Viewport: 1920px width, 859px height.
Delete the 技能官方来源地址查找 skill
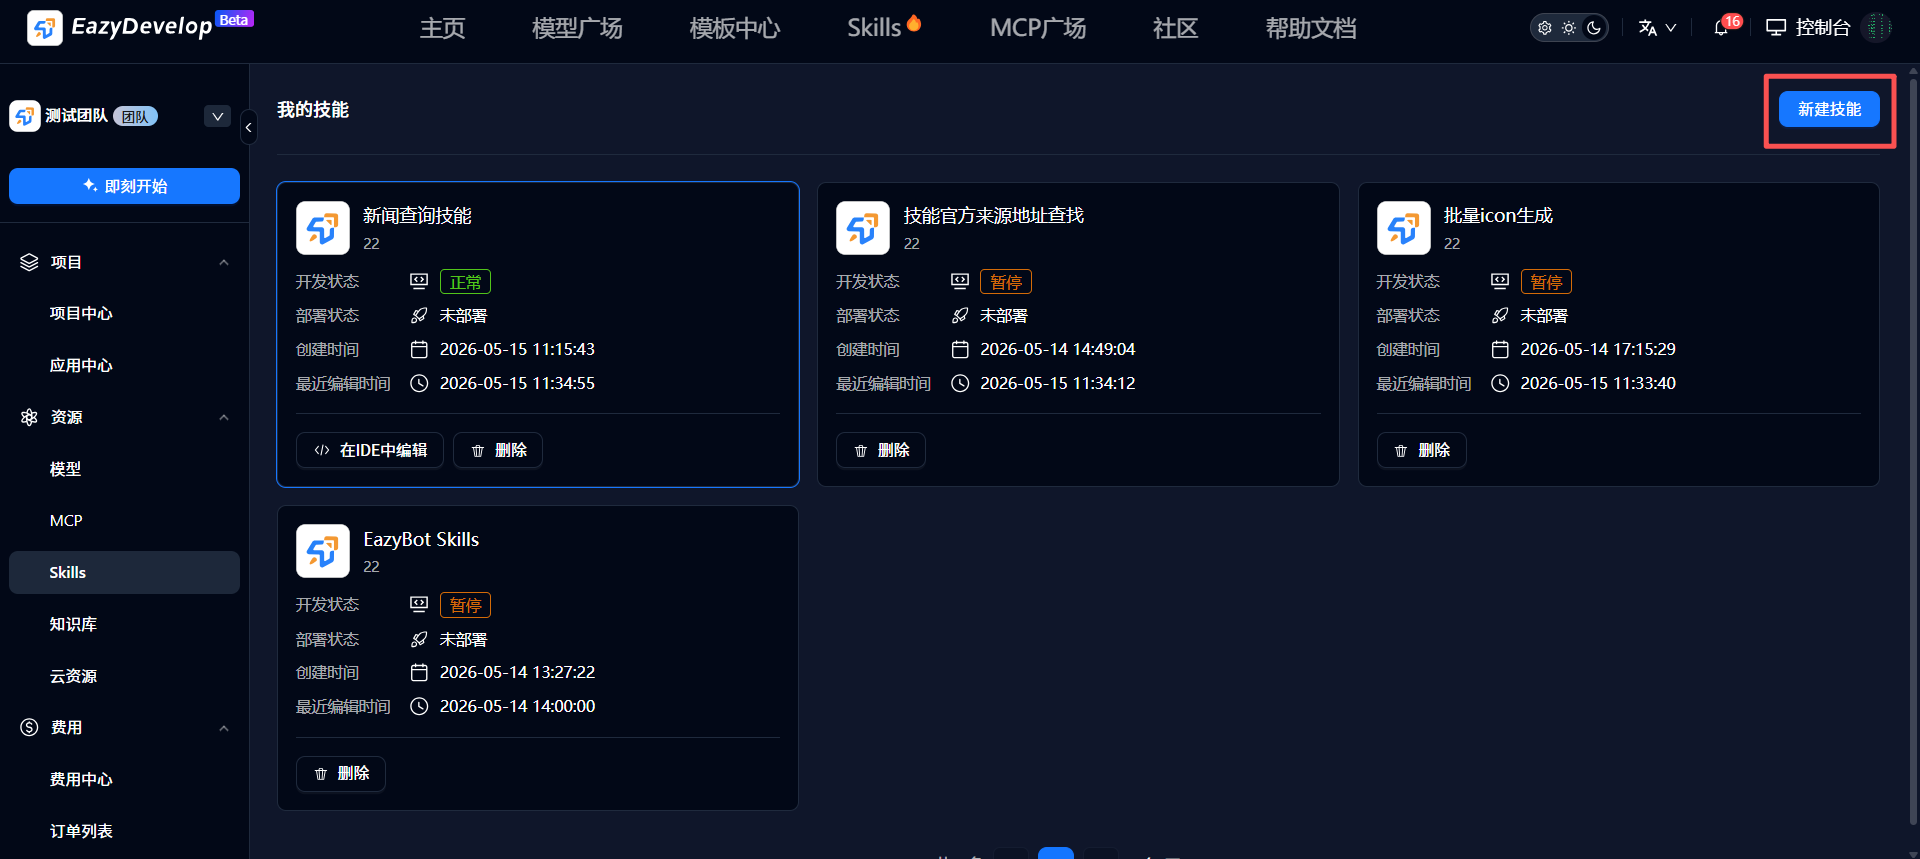(x=881, y=450)
